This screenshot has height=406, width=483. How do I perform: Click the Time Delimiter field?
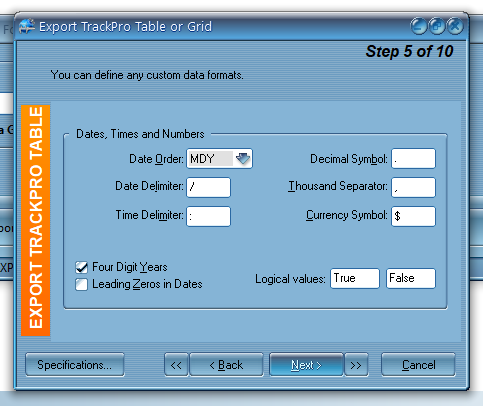point(208,216)
